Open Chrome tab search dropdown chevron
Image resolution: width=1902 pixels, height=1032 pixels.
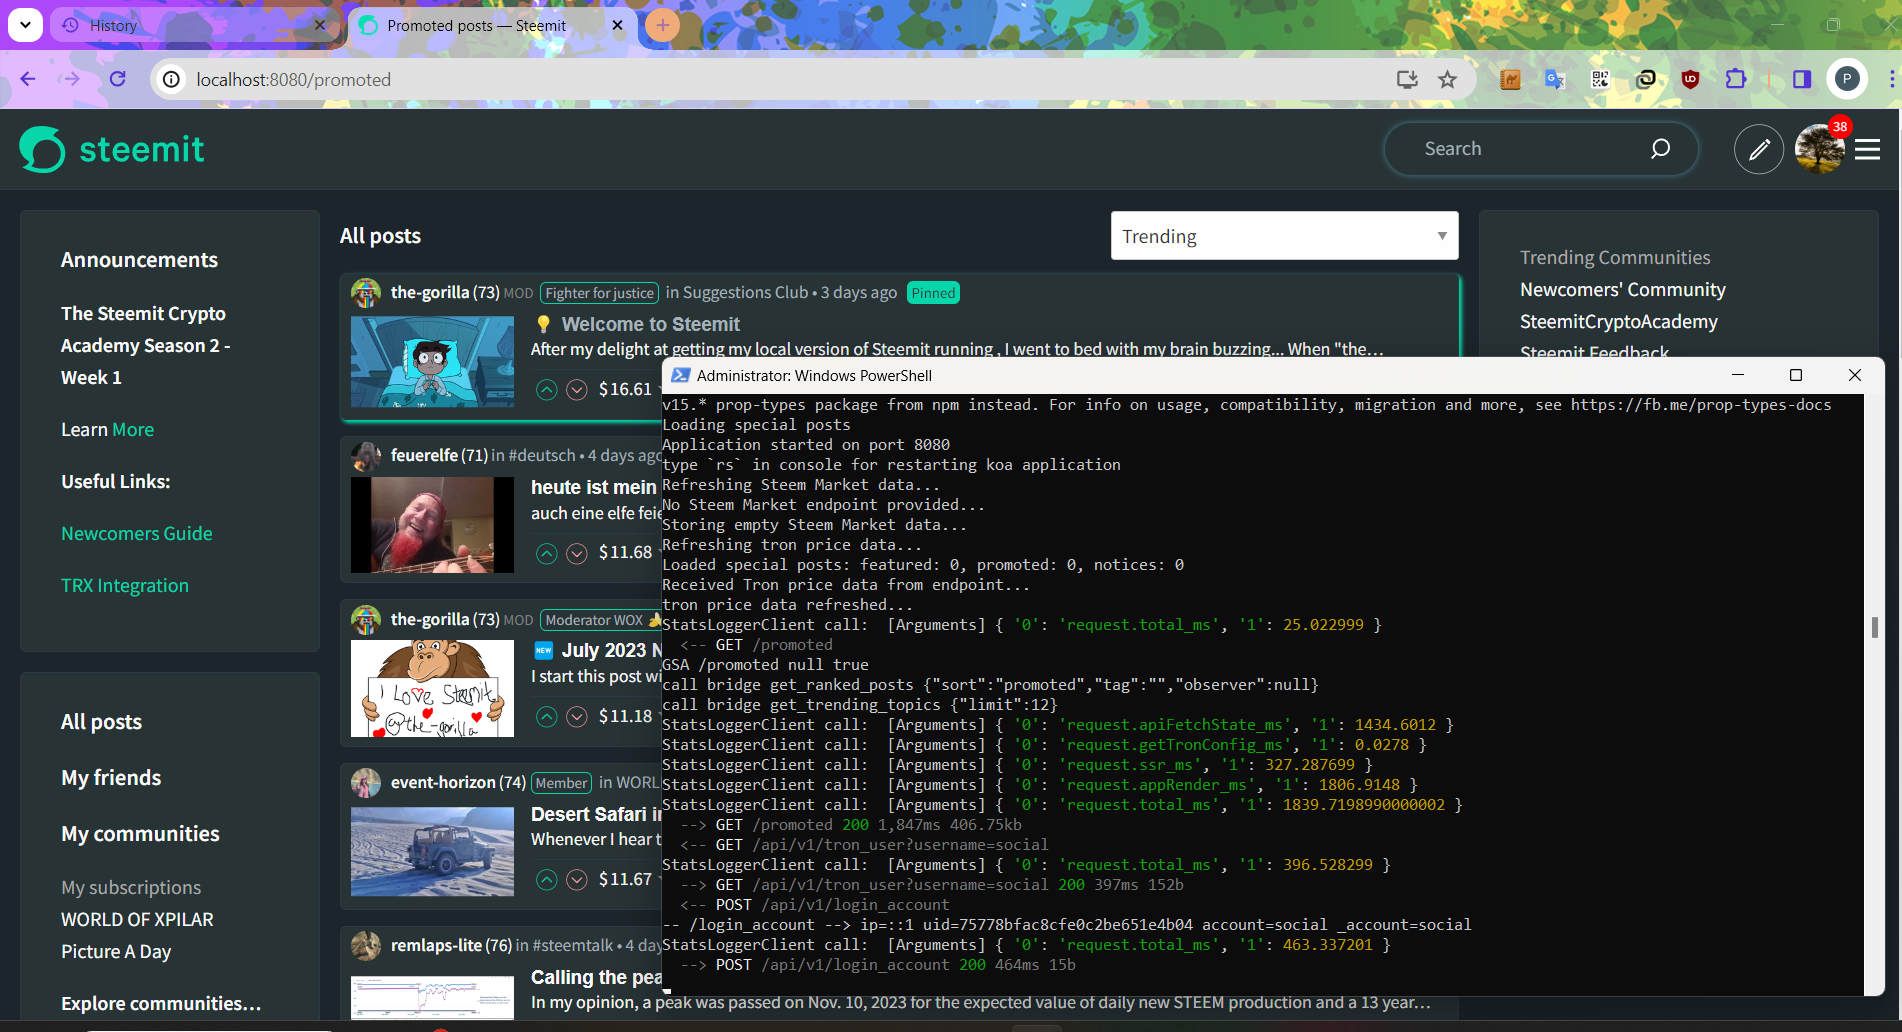pos(25,25)
